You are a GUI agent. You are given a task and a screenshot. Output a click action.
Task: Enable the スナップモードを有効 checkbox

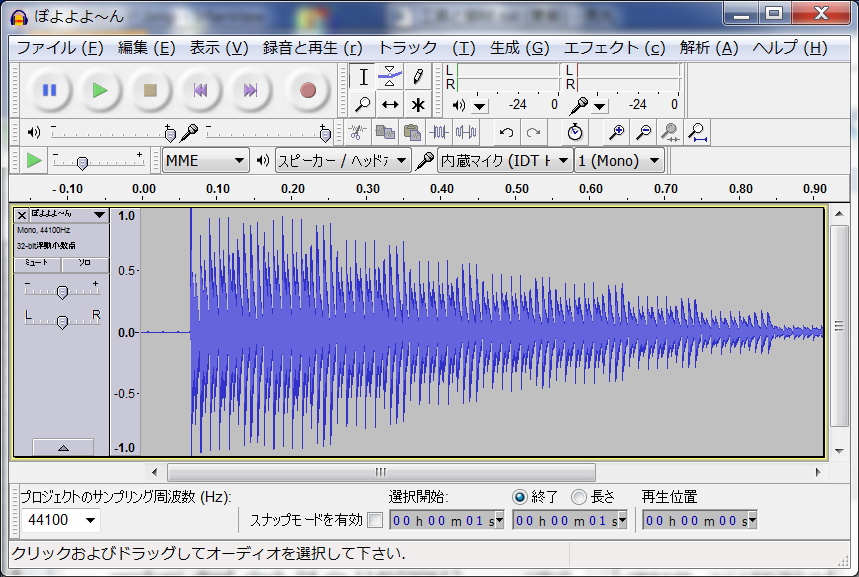[375, 520]
